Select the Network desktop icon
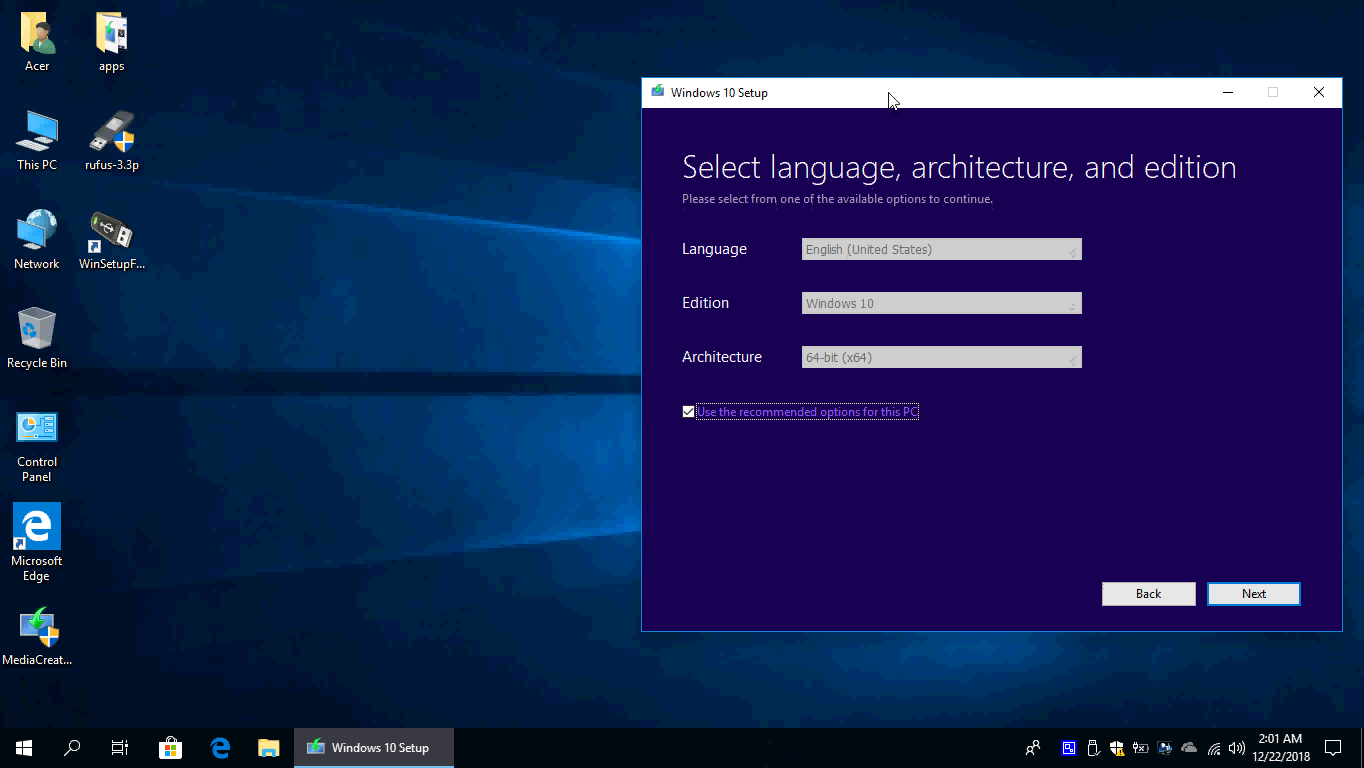Image resolution: width=1364 pixels, height=768 pixels. tap(37, 240)
